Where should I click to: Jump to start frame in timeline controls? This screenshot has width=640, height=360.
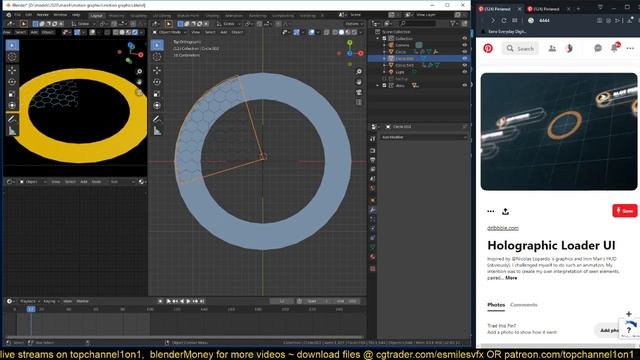pos(169,301)
